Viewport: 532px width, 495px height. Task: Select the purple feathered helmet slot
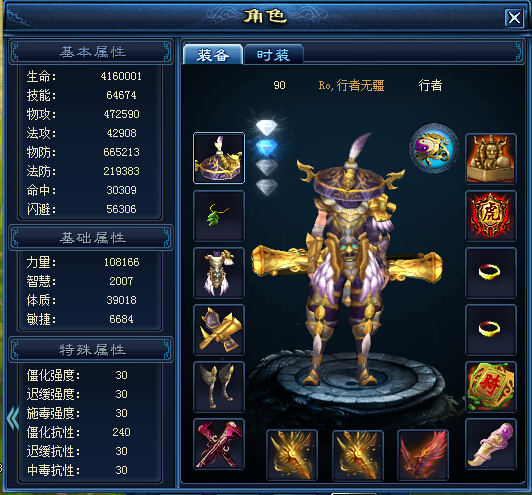pyautogui.click(x=219, y=158)
